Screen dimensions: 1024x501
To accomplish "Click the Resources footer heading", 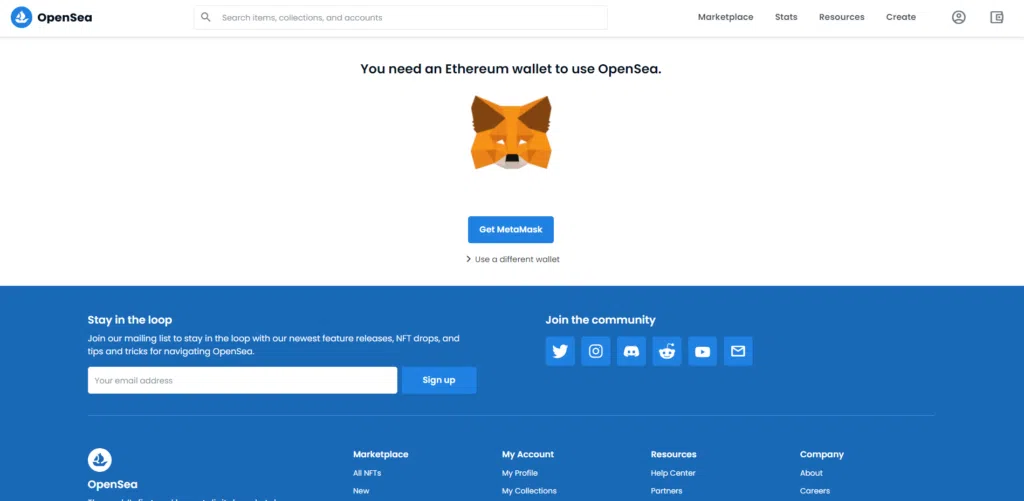I will (673, 454).
